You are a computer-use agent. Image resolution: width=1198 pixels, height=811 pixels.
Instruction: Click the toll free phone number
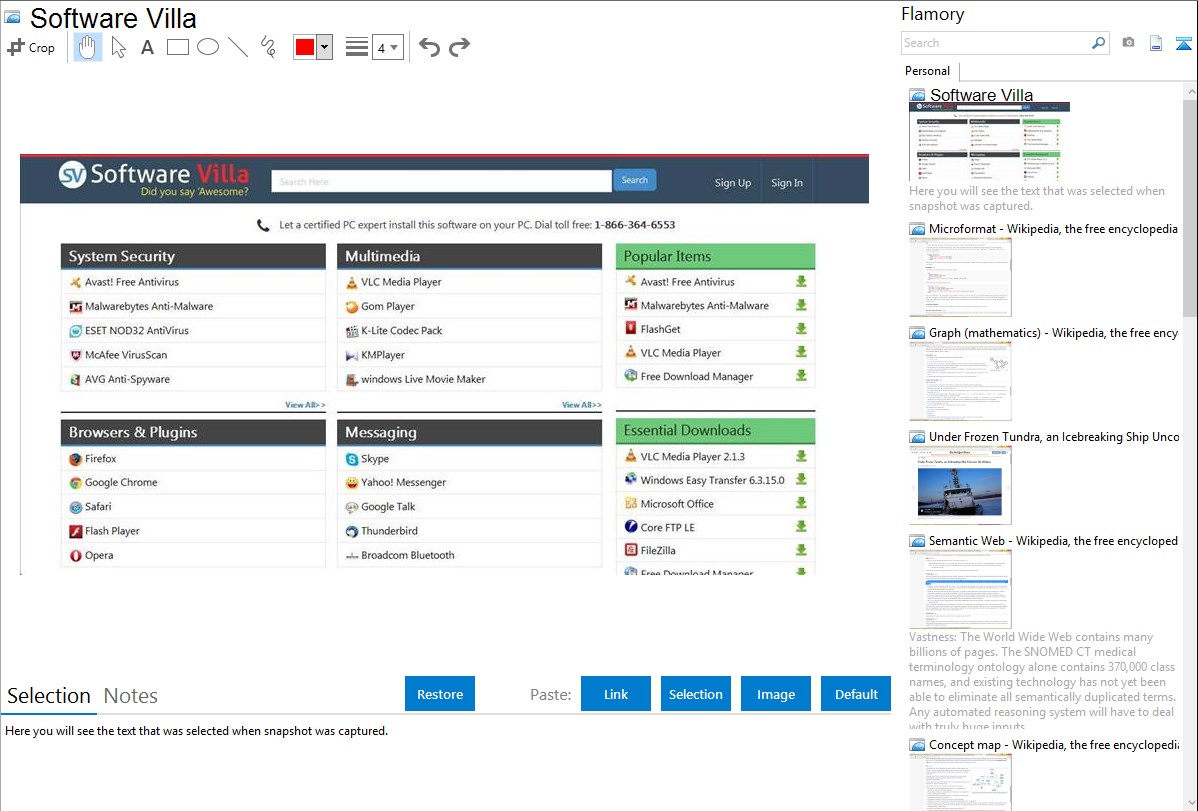coord(635,225)
